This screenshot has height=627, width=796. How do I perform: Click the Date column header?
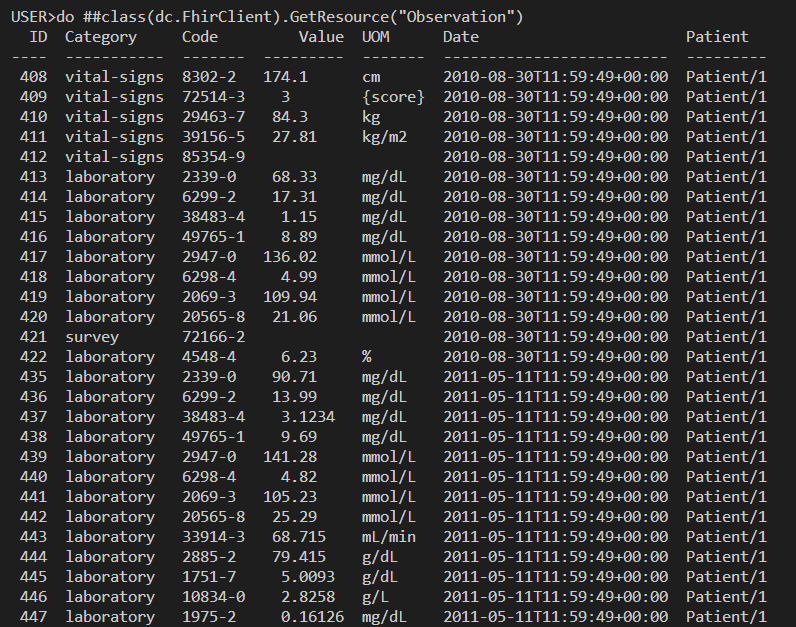(x=460, y=37)
